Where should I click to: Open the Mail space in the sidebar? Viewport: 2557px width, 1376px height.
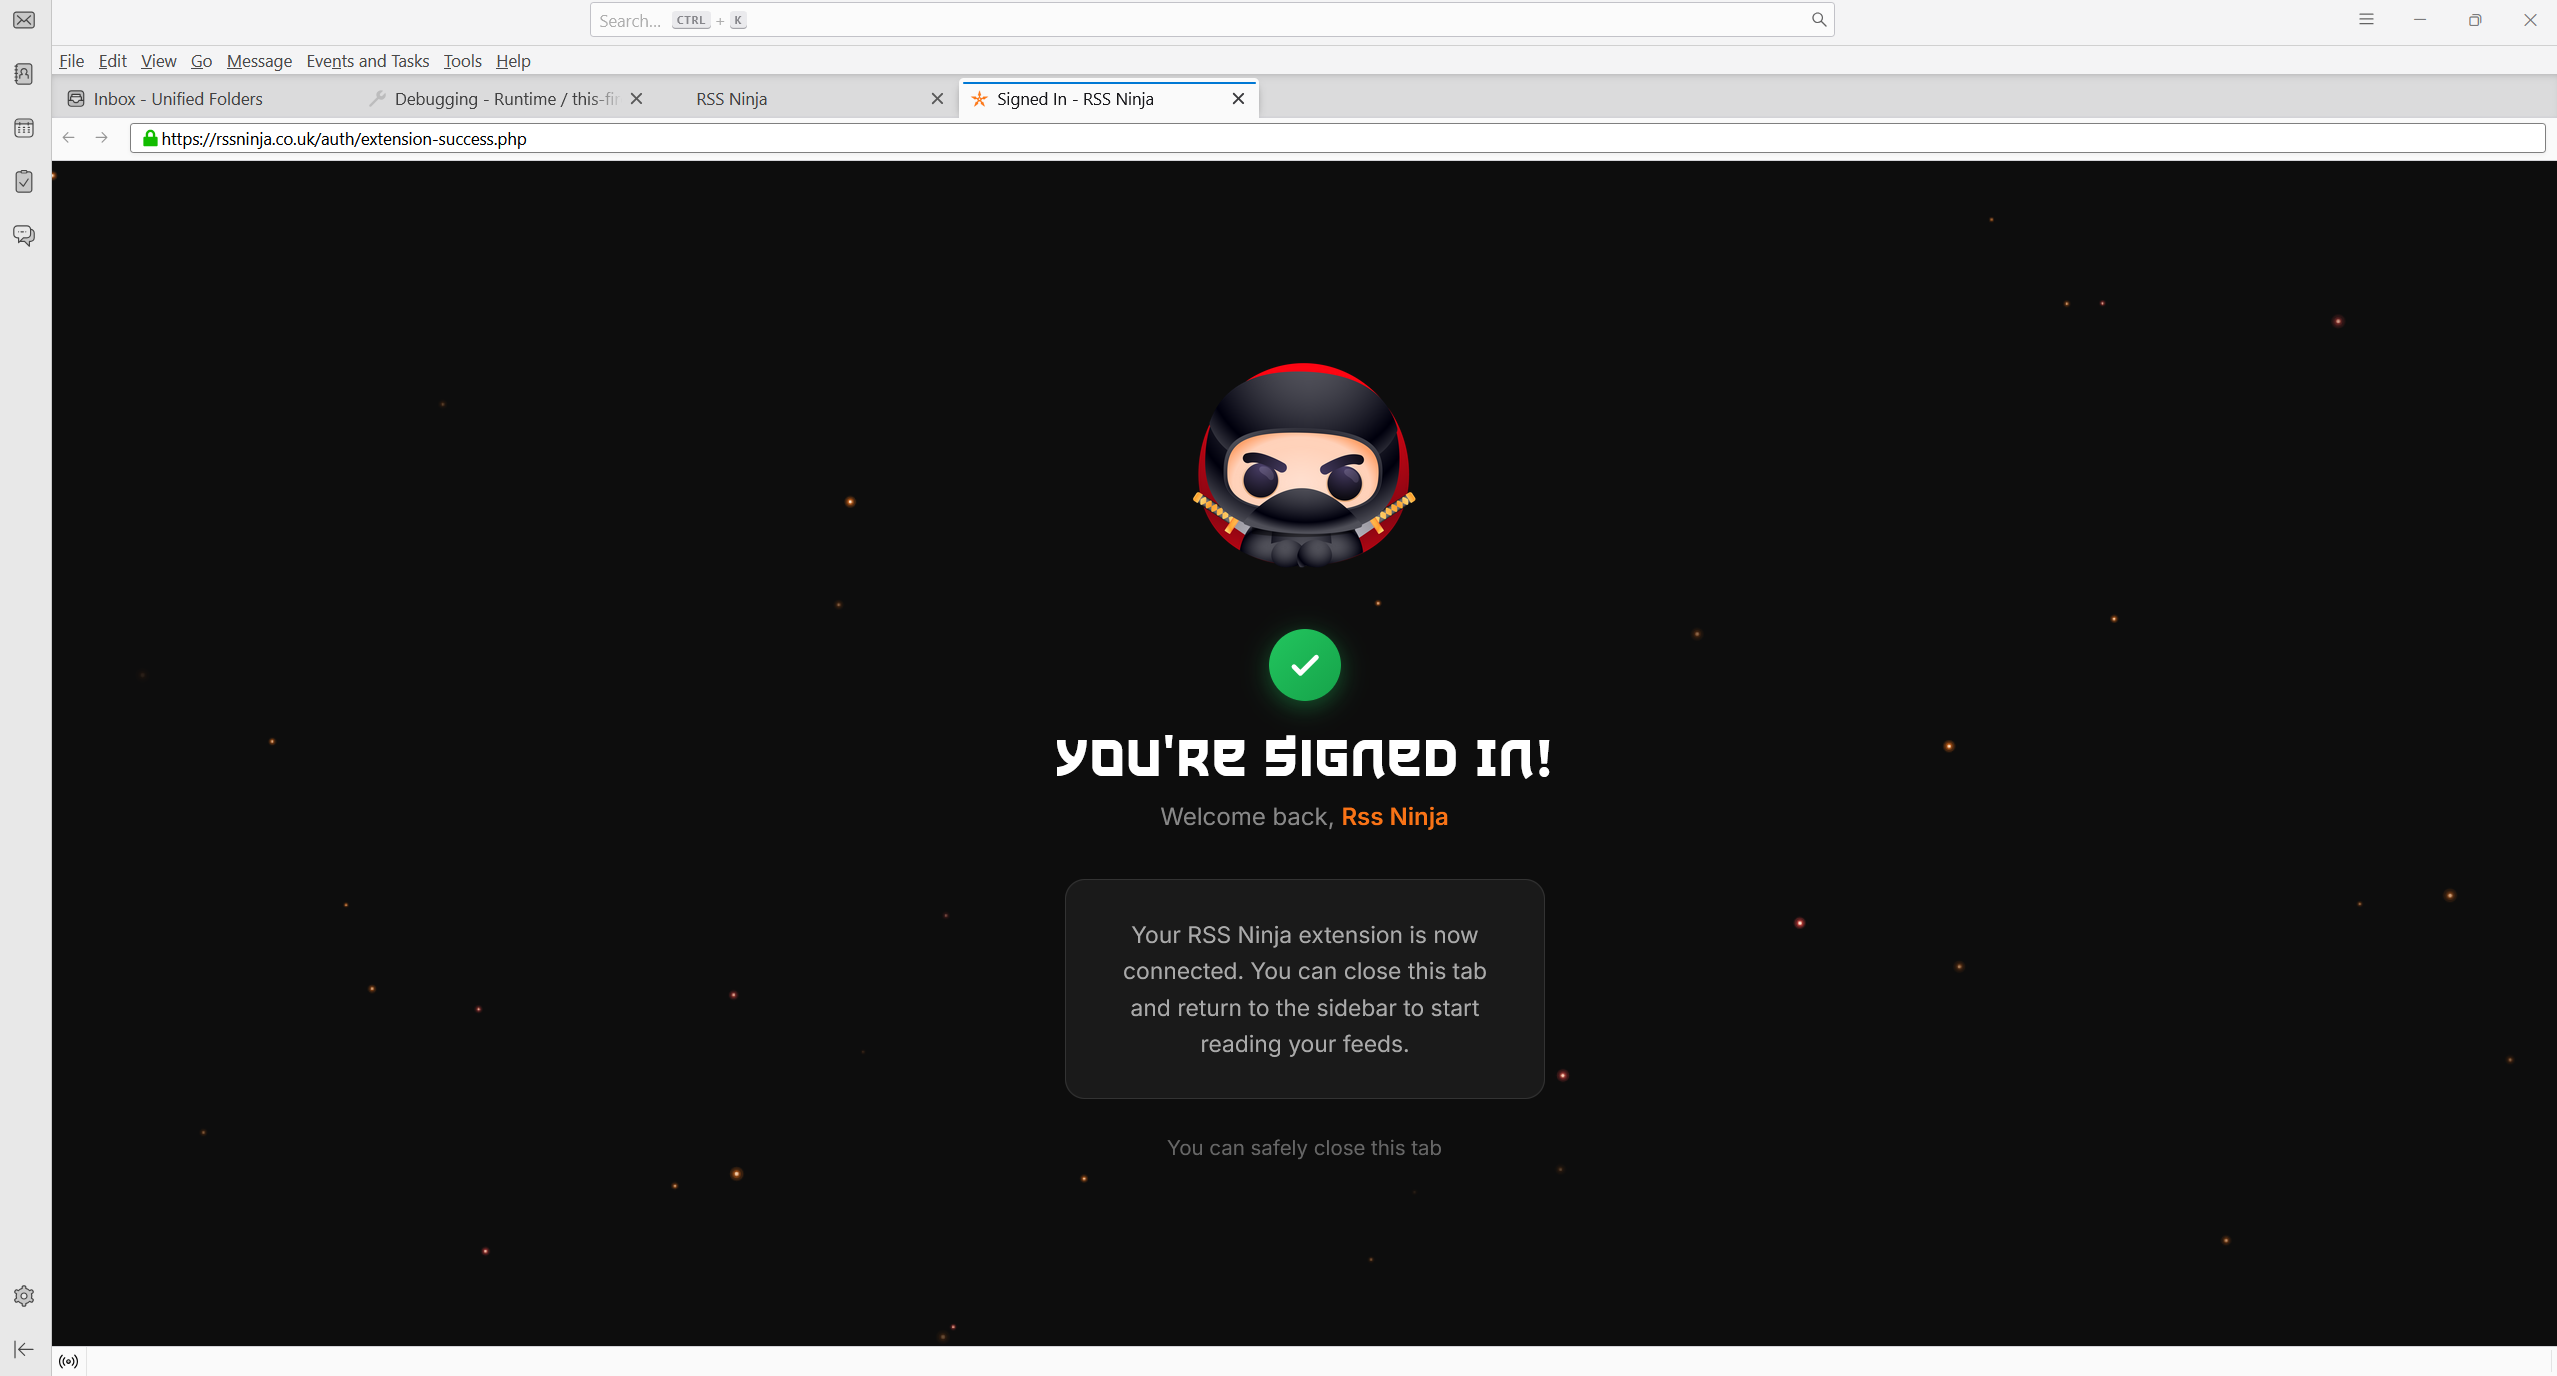[x=23, y=20]
